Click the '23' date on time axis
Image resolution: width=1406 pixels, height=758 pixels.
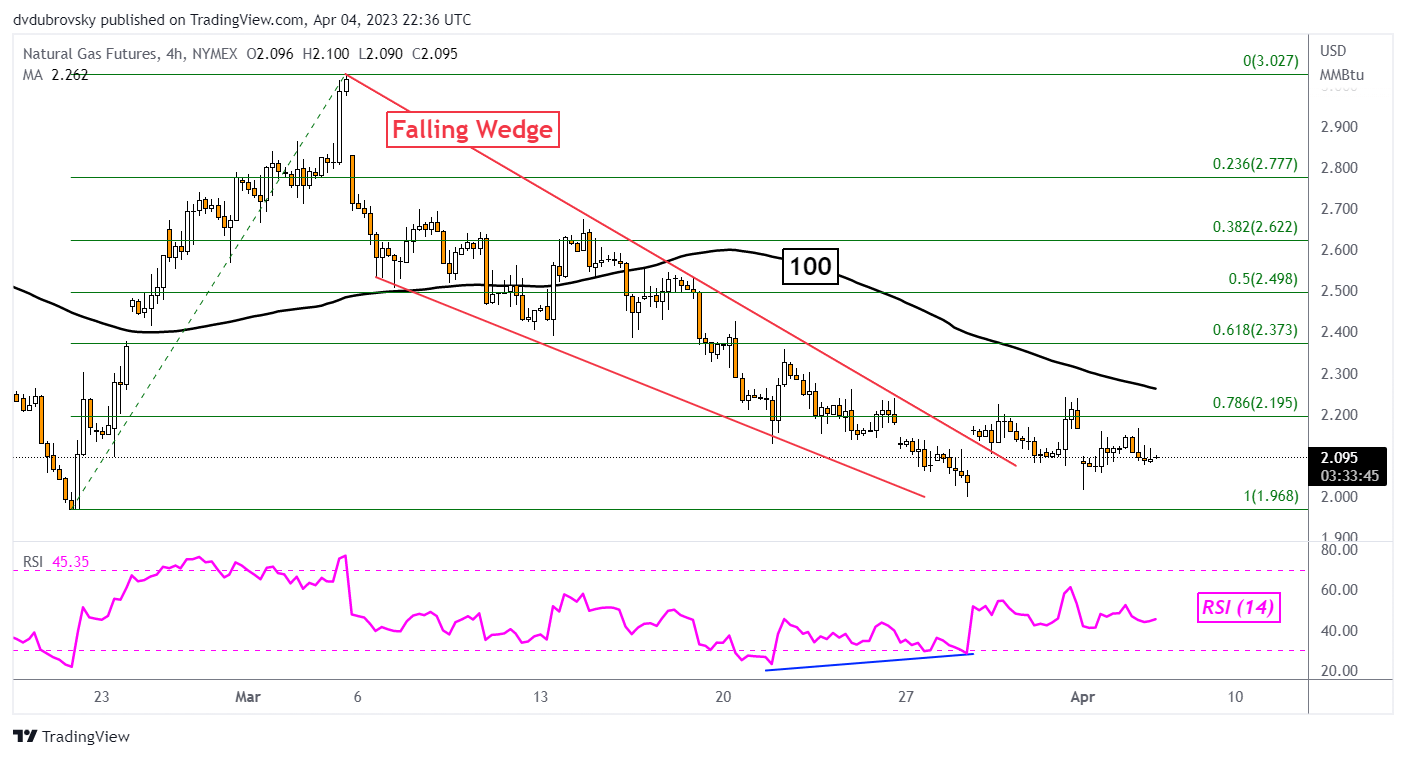click(x=104, y=697)
